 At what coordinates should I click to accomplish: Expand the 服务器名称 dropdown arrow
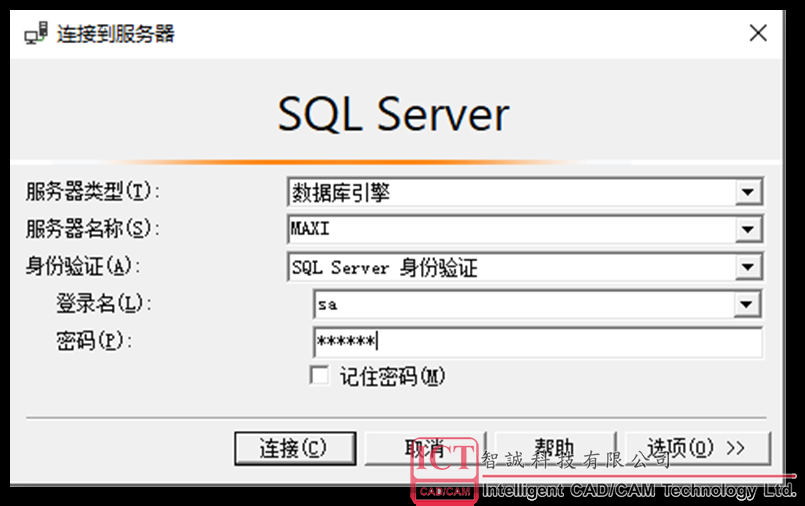coord(748,229)
